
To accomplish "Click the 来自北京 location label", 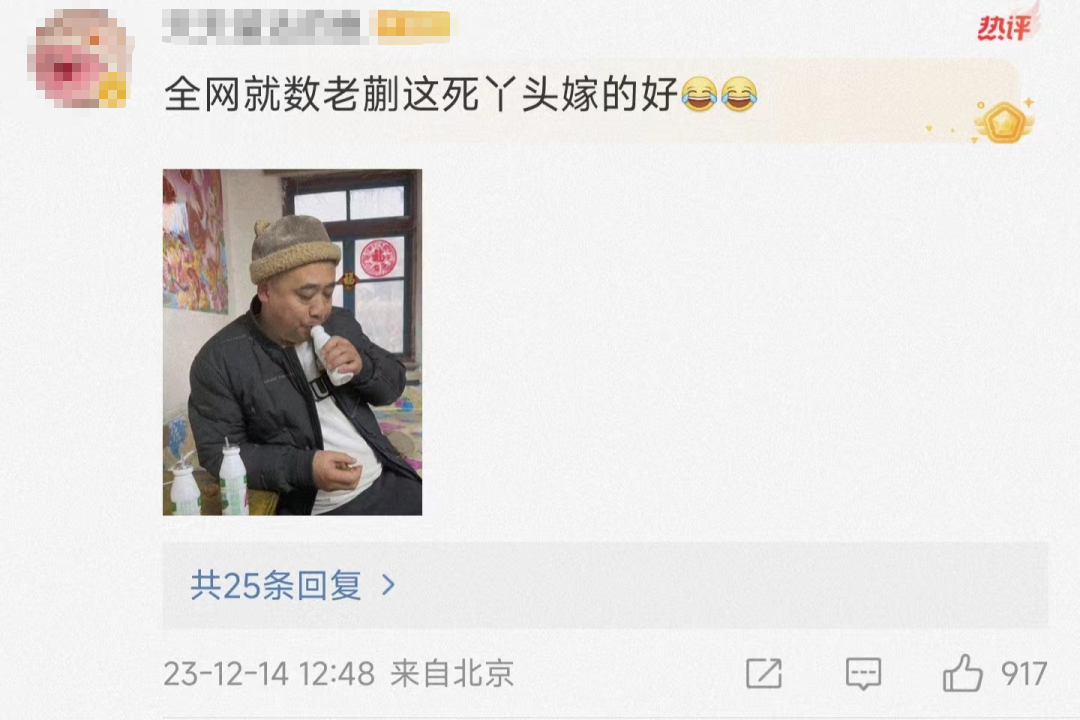I will tap(452, 673).
